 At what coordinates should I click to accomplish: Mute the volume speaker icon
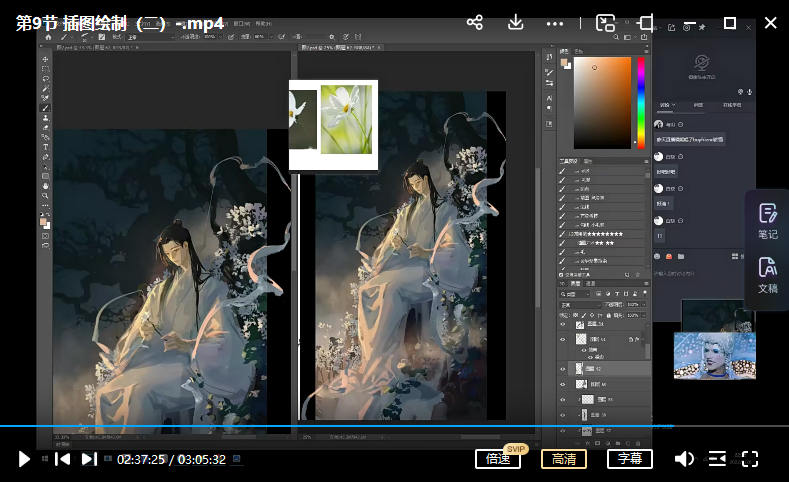[x=684, y=459]
